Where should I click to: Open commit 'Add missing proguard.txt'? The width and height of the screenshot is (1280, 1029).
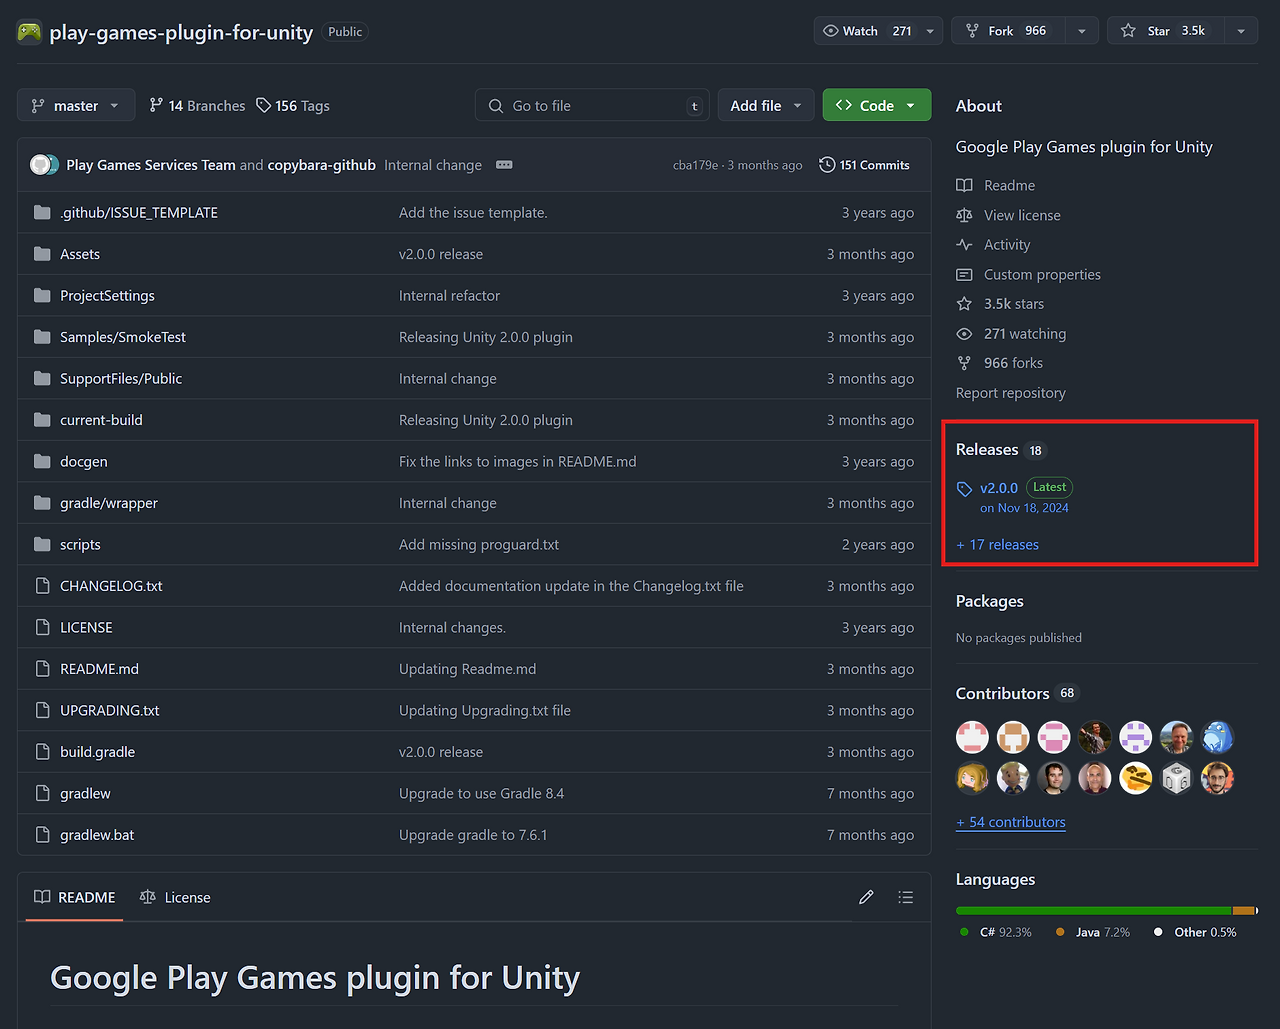tap(479, 545)
